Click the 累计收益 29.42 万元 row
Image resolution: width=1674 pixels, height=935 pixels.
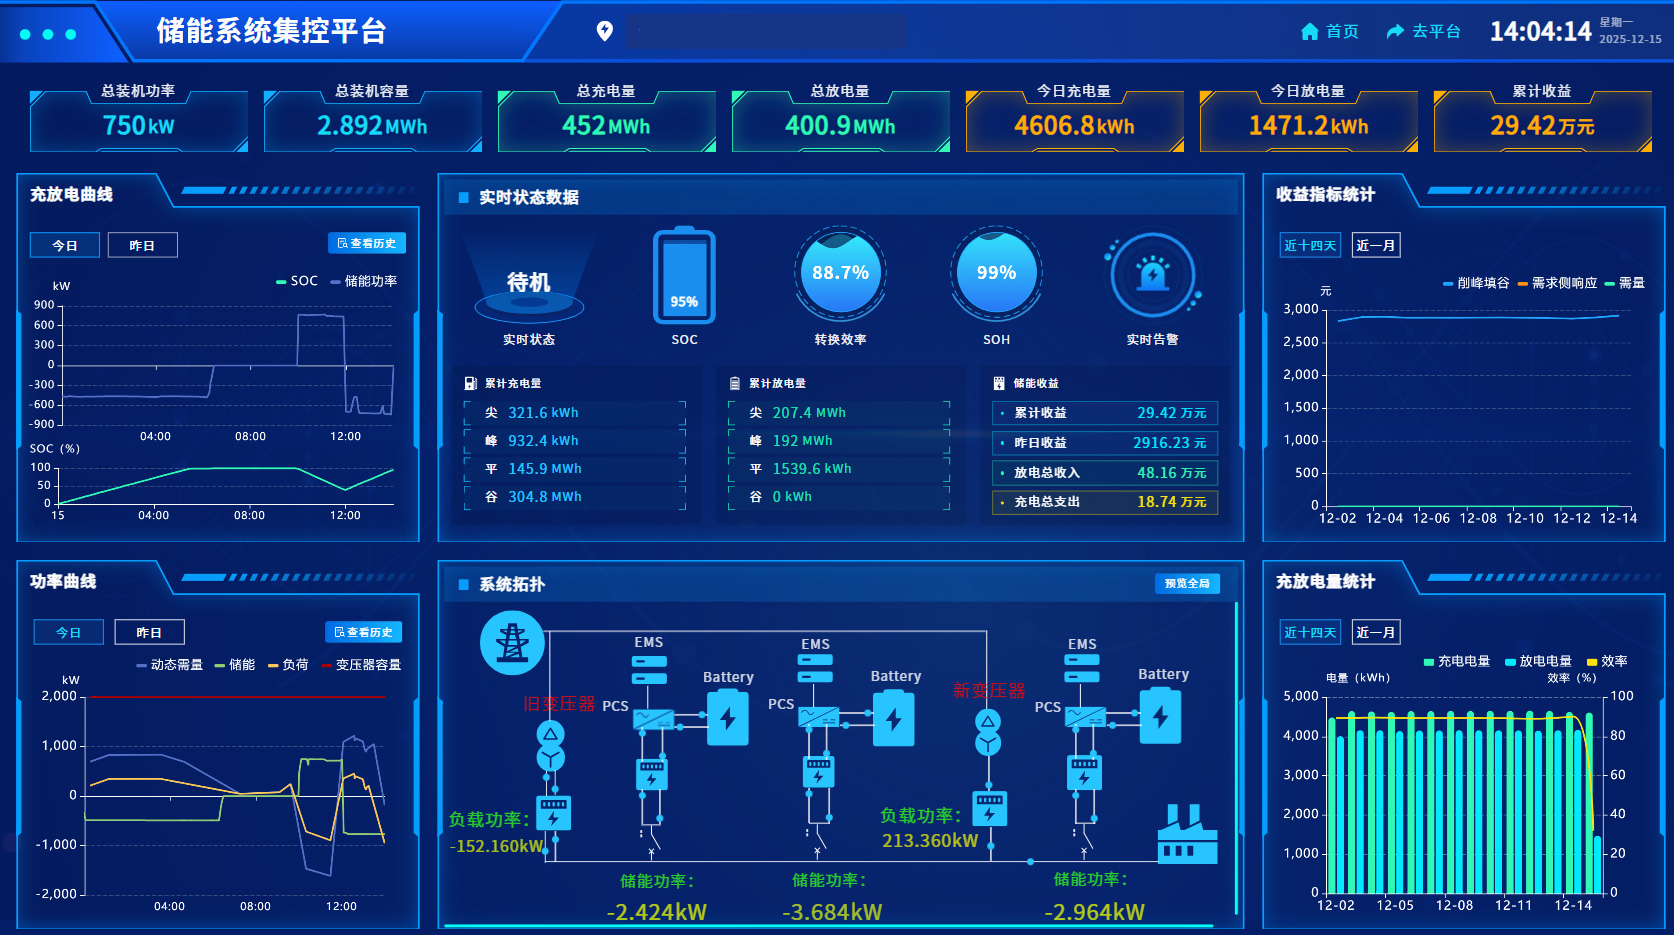tap(1104, 413)
